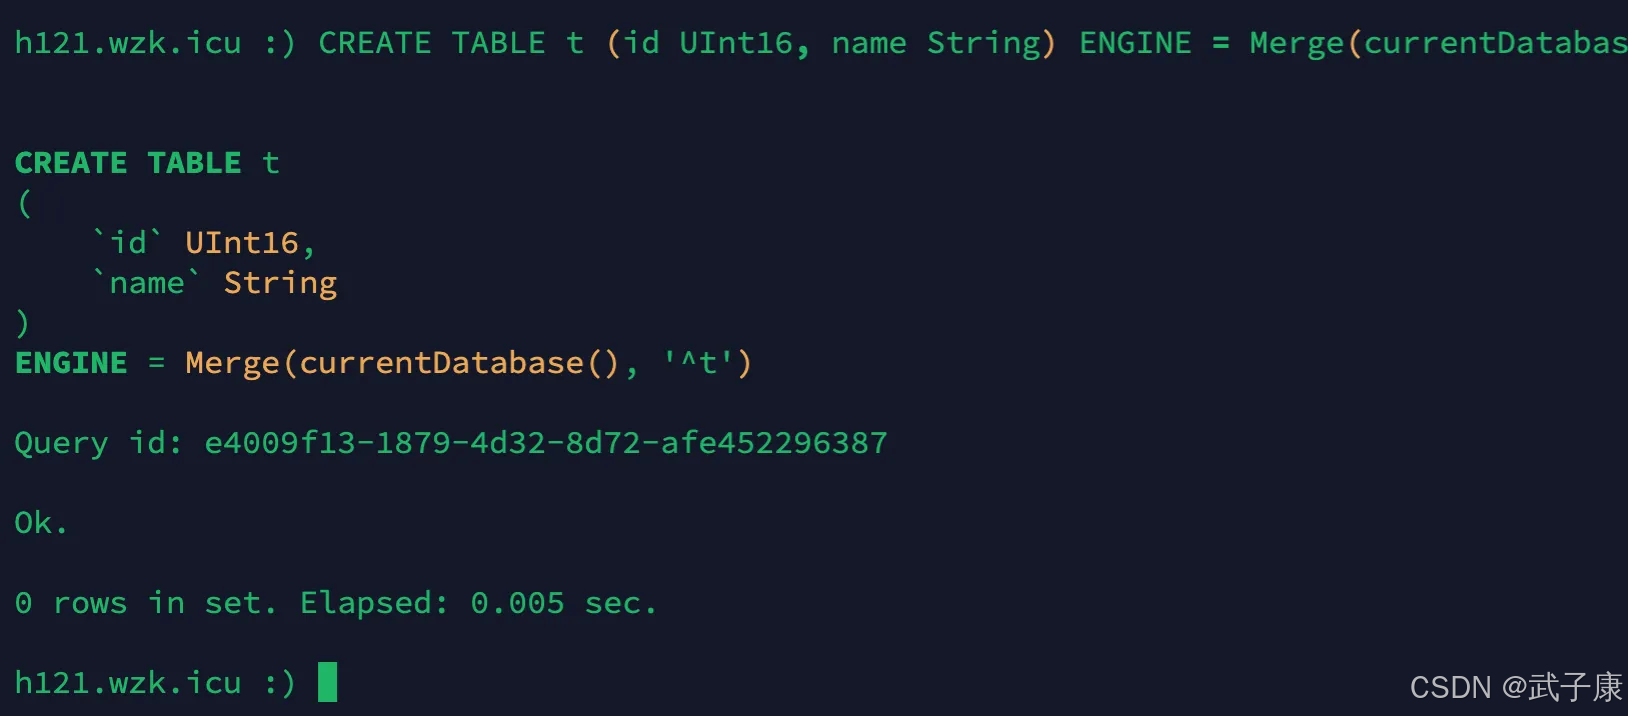Click 'ENGINE =' in the top command line
The height and width of the screenshot is (716, 1628).
(x=1154, y=43)
